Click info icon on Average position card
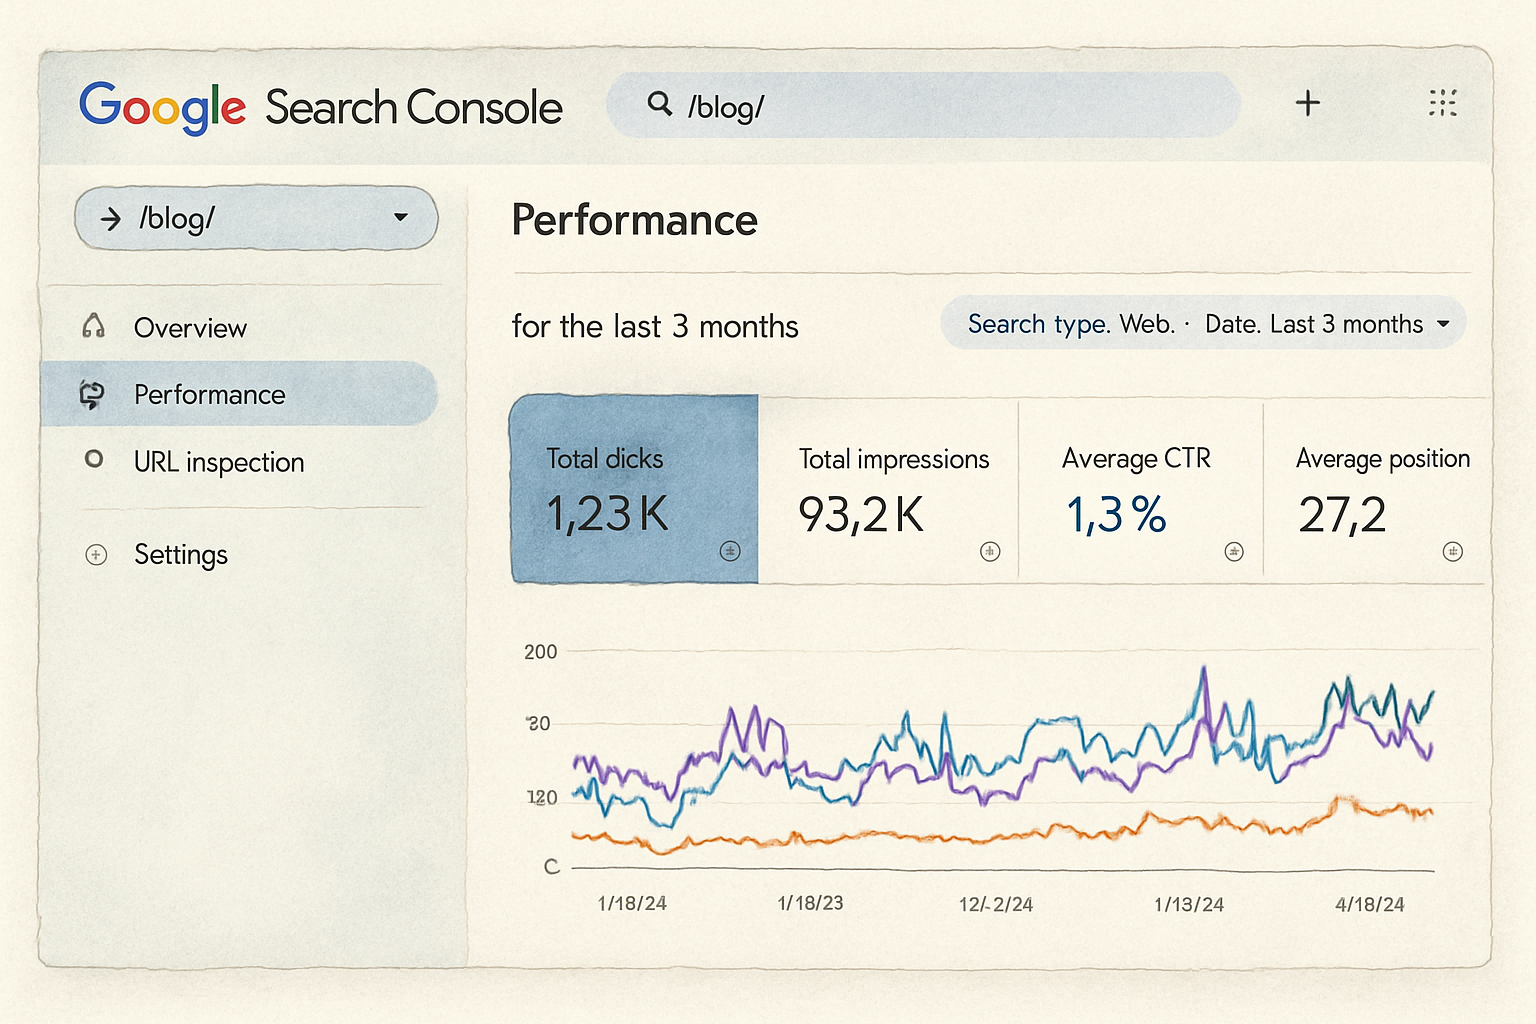The image size is (1536, 1024). (1453, 551)
